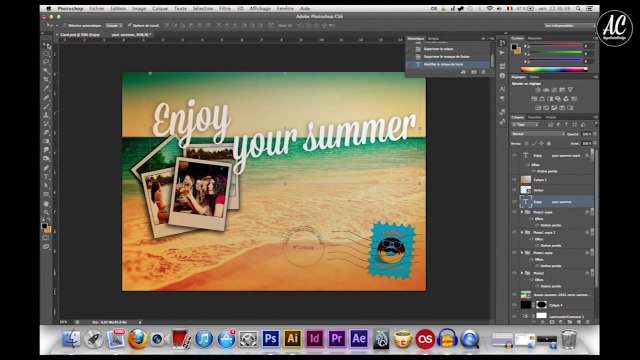Pick a color from the spectrum ramp
This screenshot has width=640, height=360.
[x=554, y=70]
